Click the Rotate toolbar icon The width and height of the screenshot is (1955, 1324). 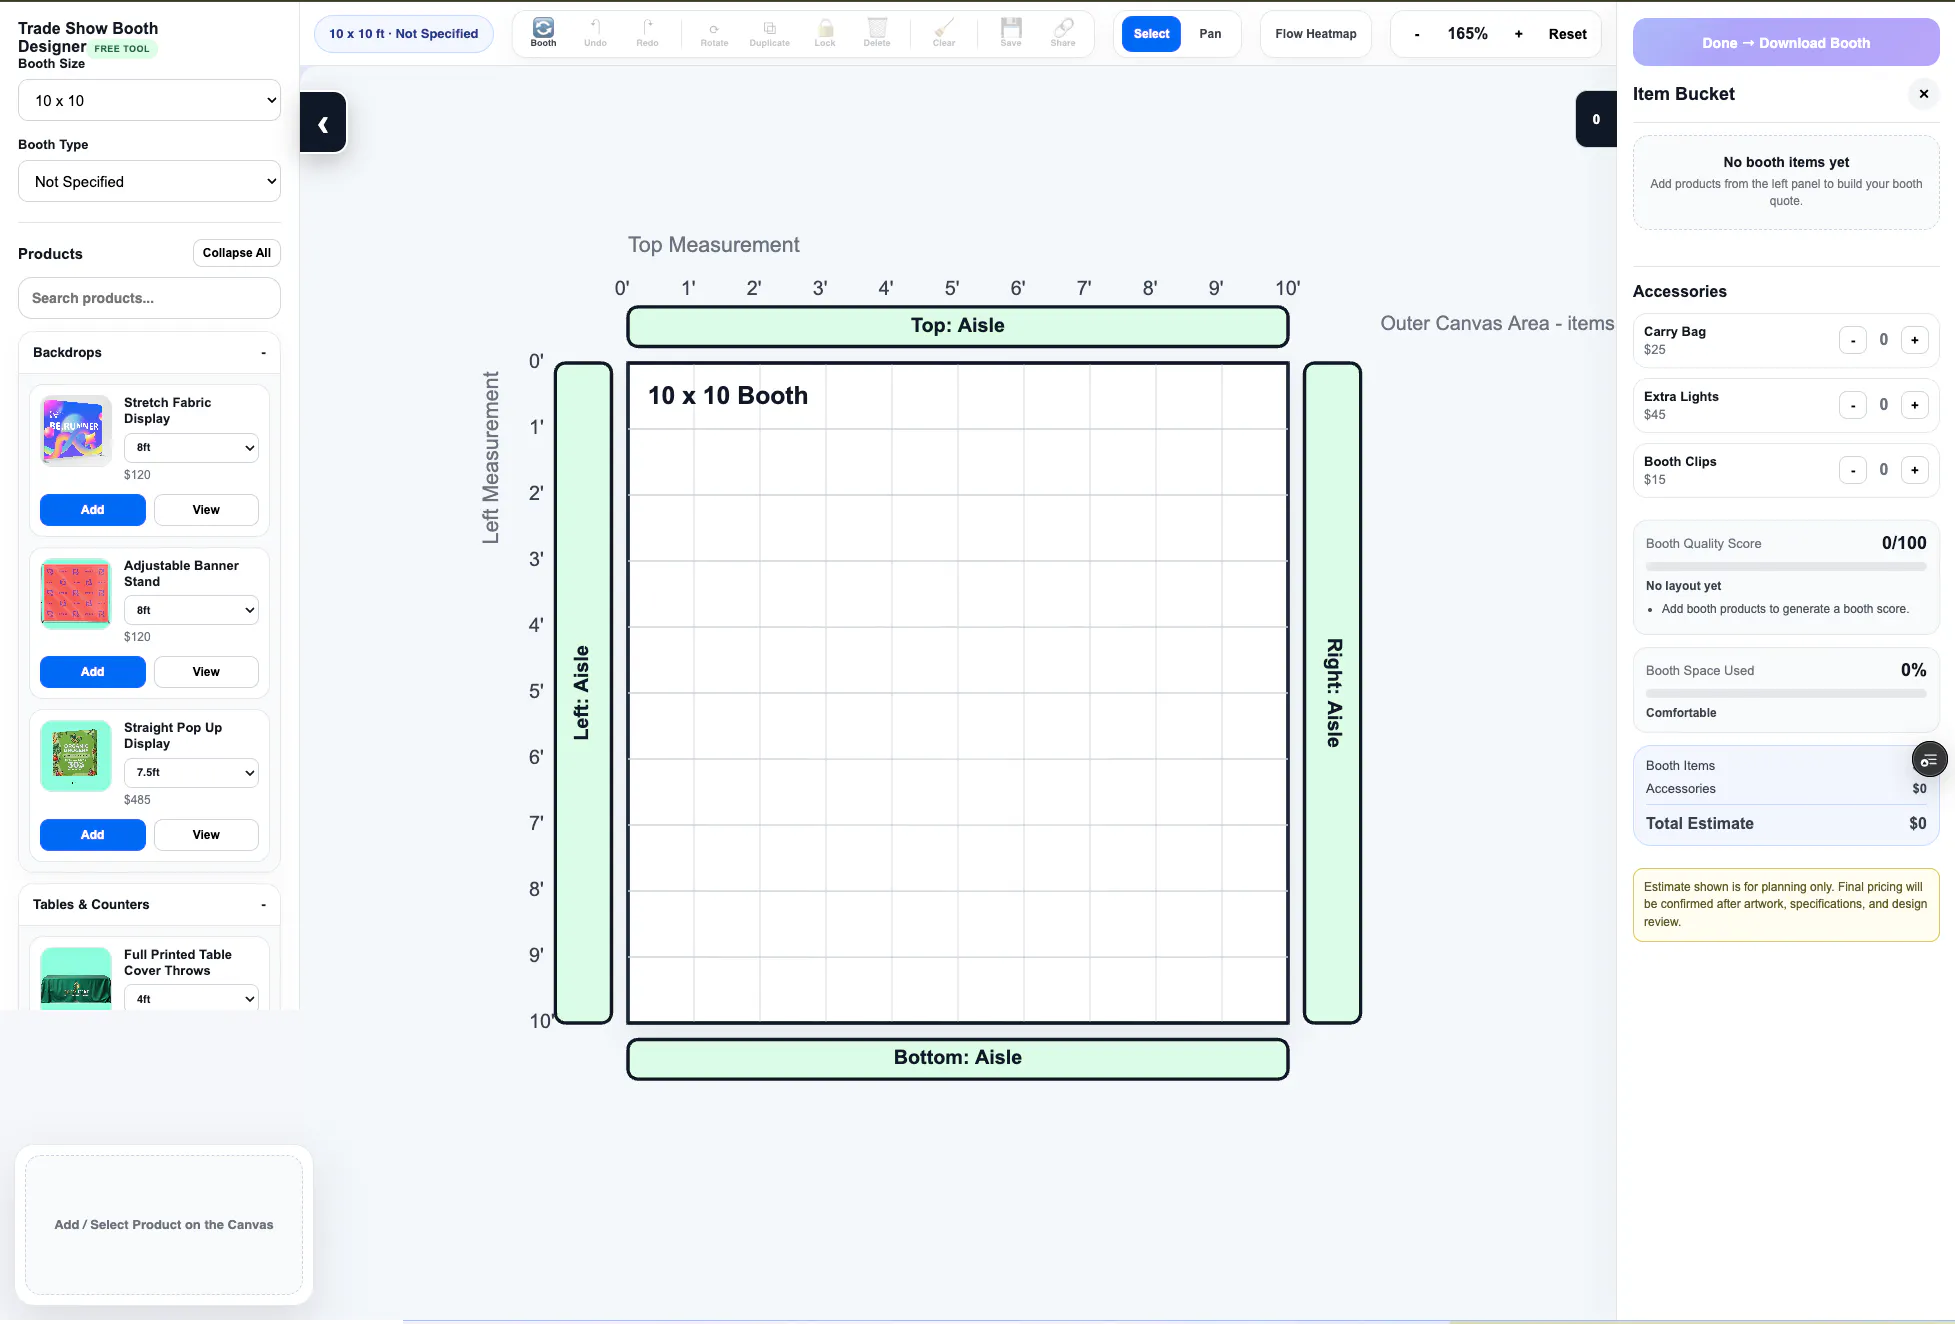click(714, 33)
